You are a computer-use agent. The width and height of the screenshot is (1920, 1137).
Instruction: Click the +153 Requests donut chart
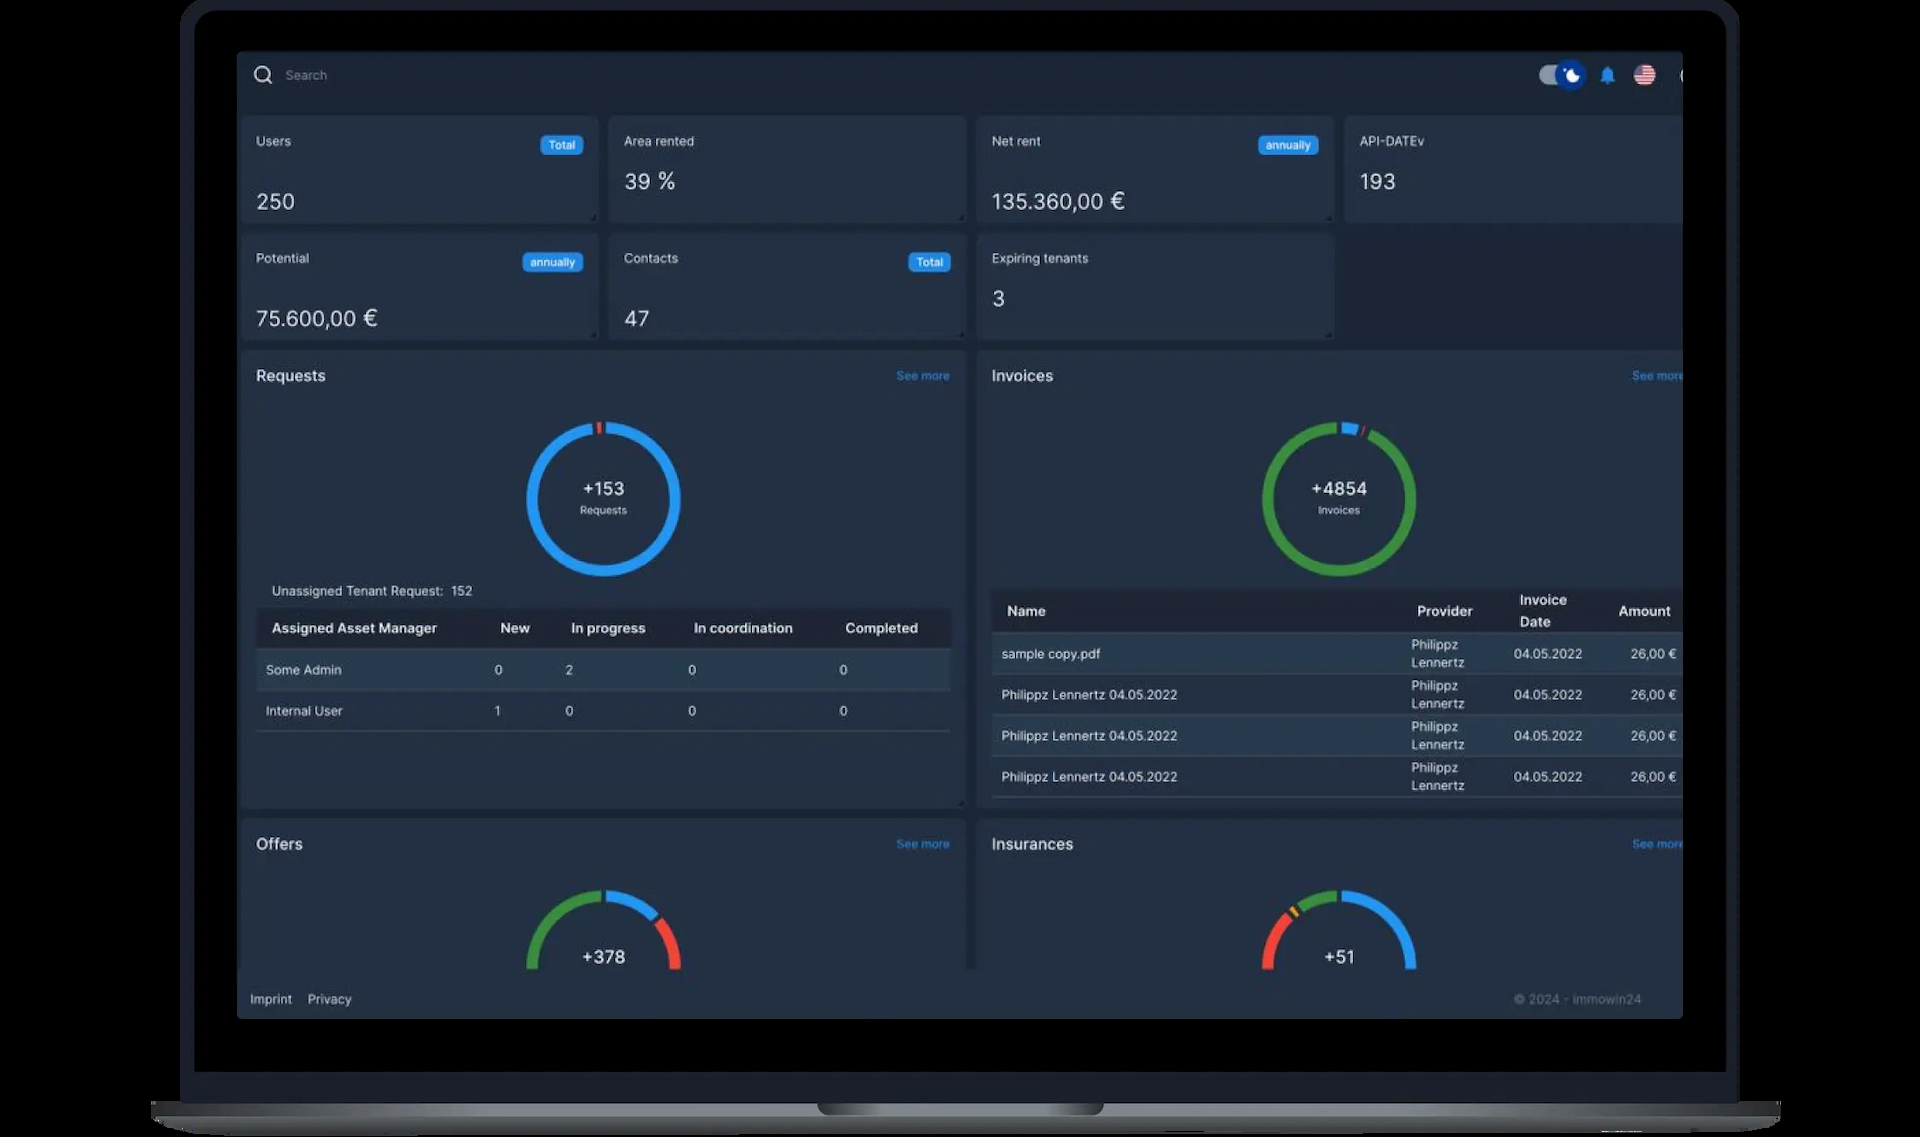click(604, 499)
